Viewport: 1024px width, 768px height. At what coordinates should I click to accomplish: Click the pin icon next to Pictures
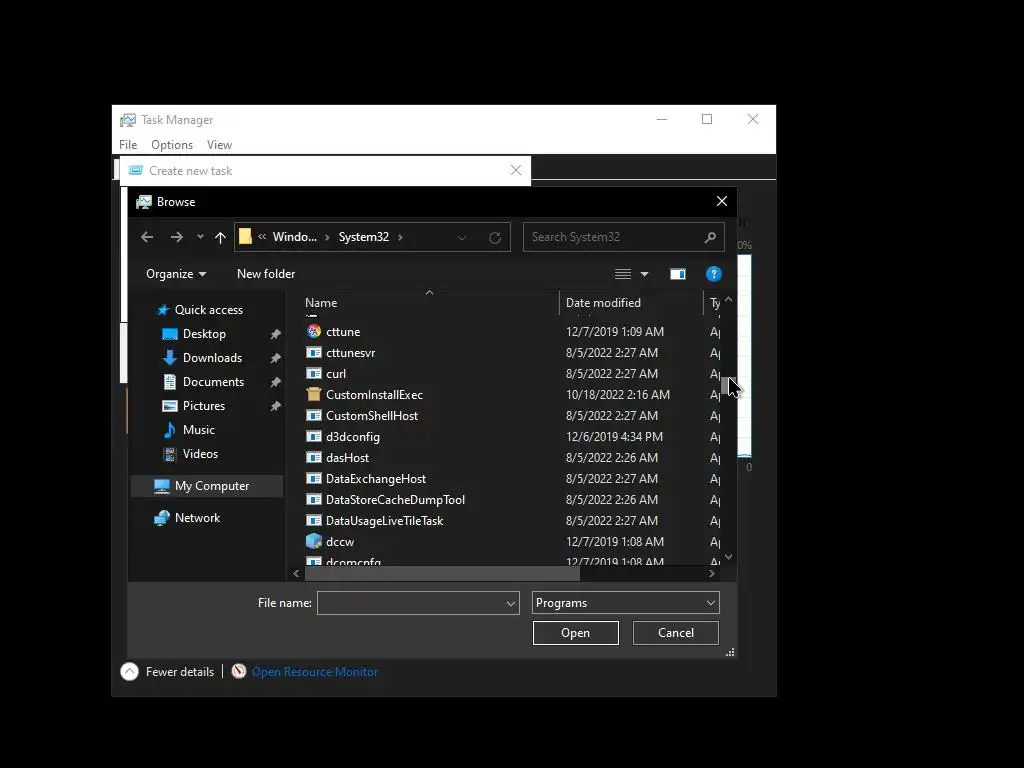coord(276,406)
